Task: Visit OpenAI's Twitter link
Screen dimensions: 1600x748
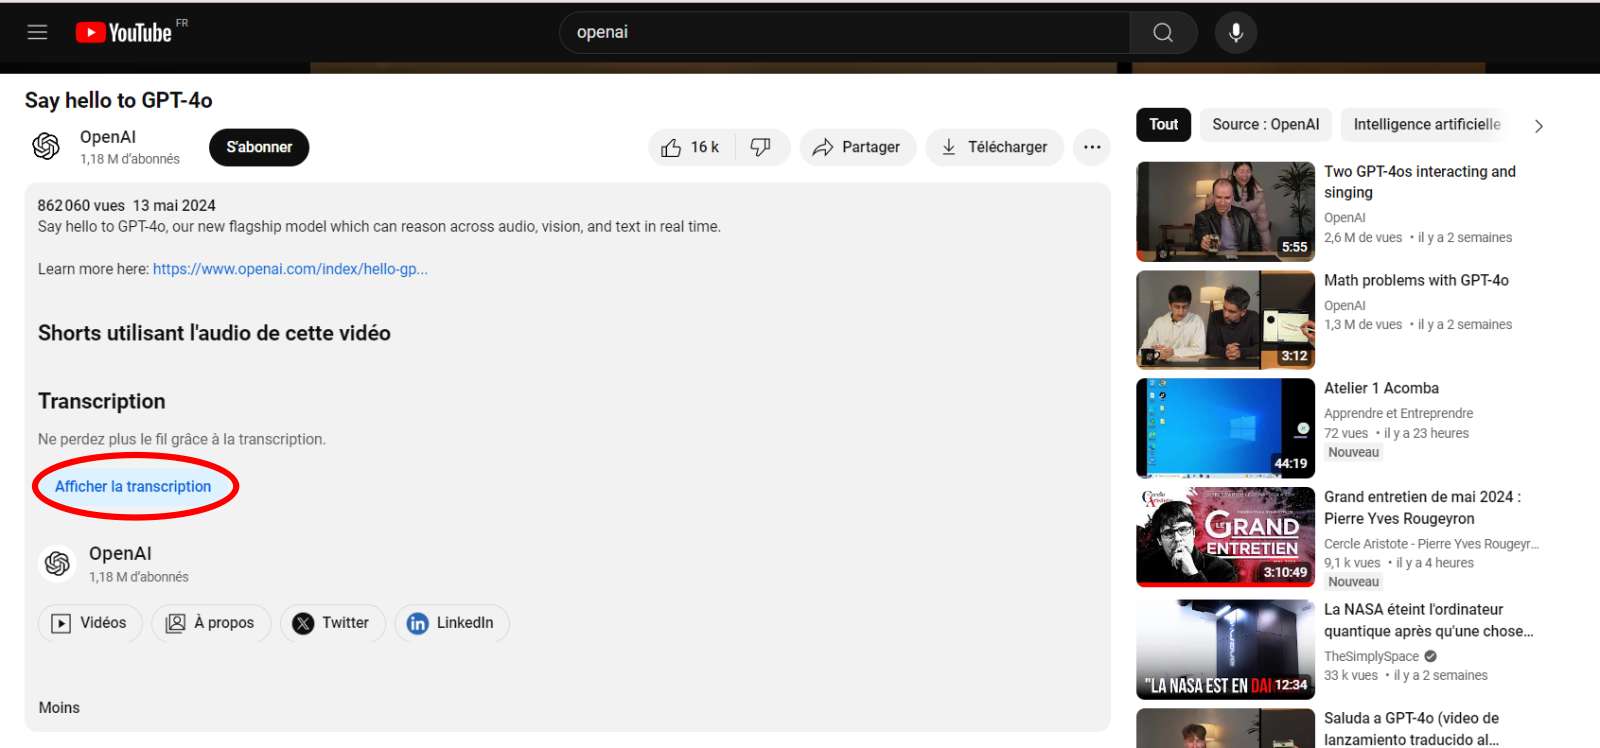Action: tap(333, 623)
